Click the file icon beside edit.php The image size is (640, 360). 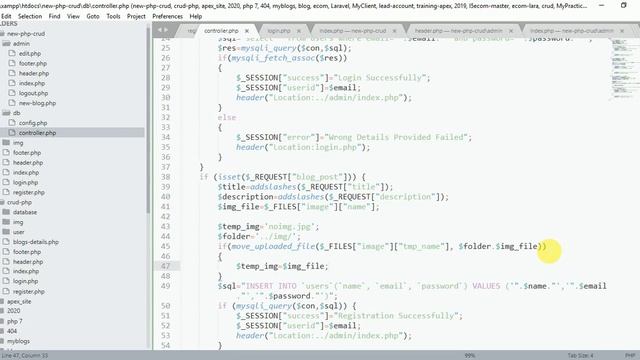12,53
